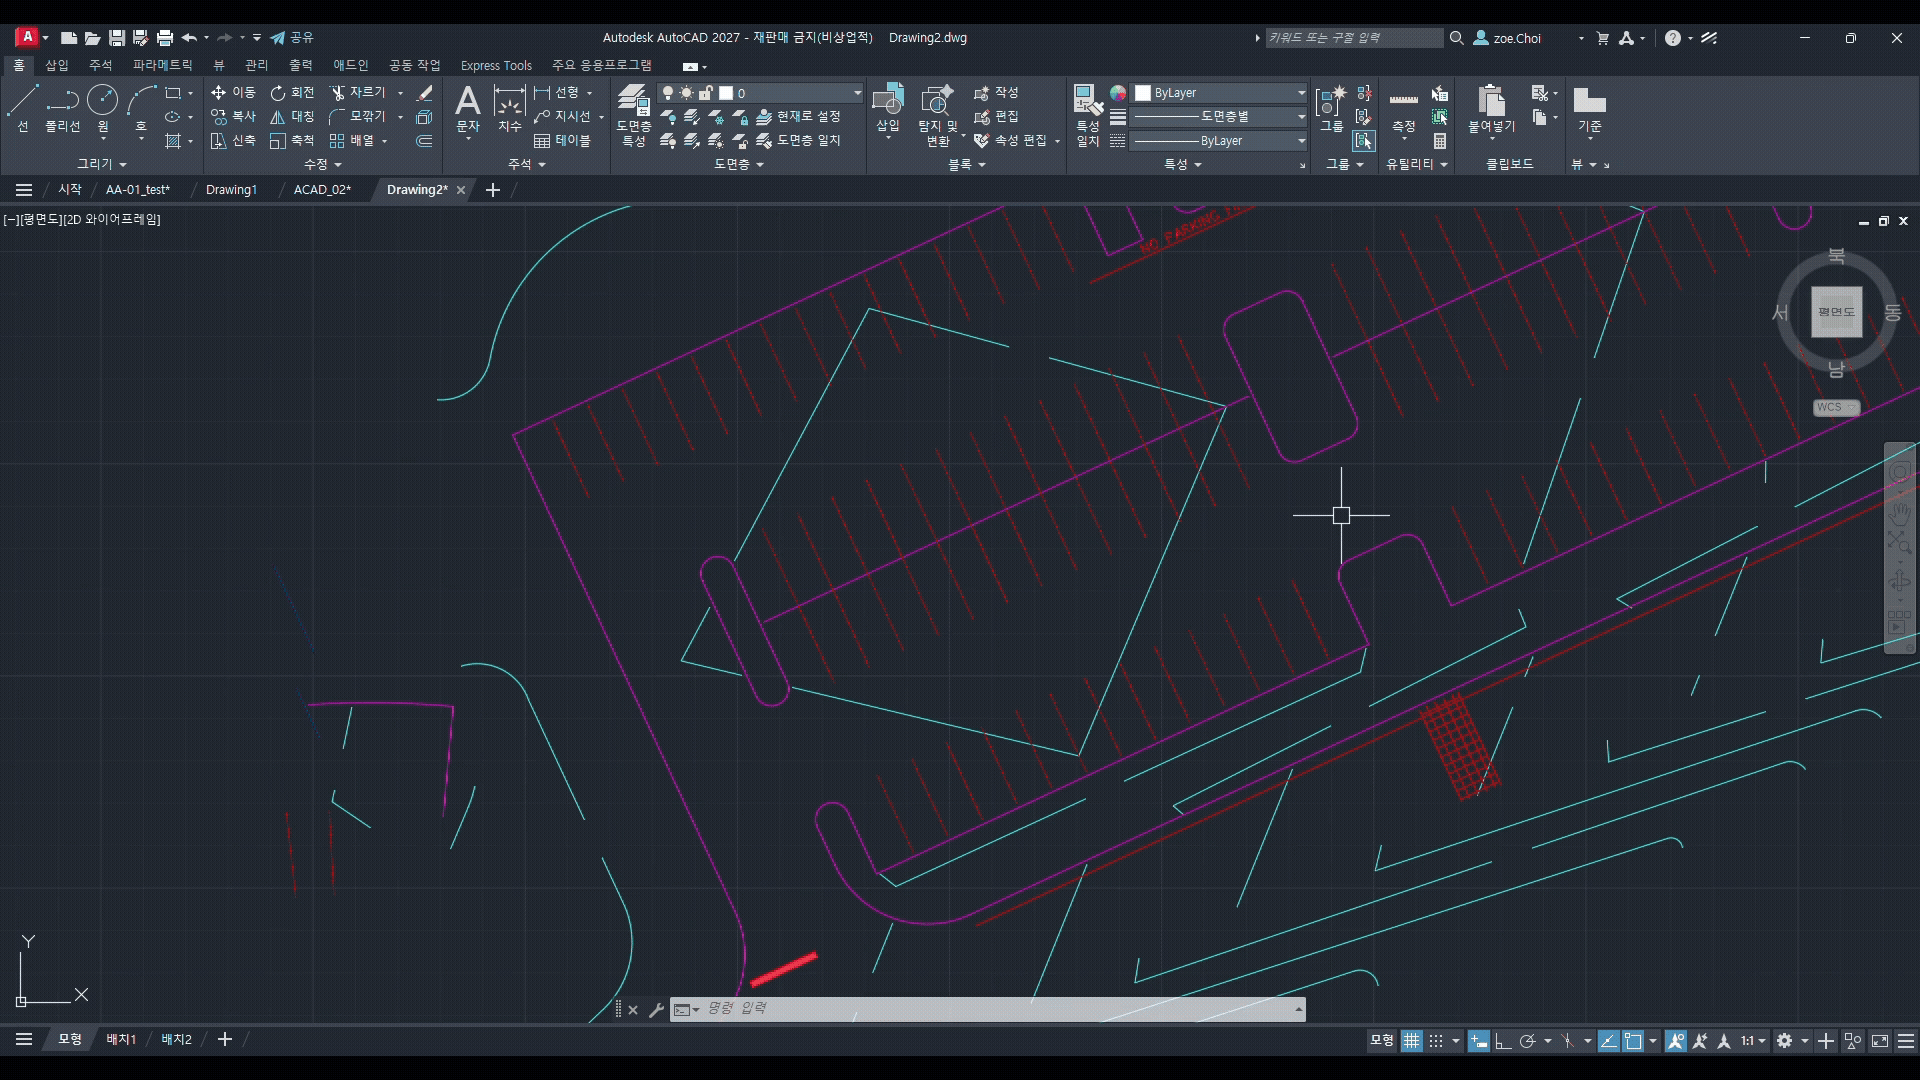Toggle snap mode in status bar
This screenshot has width=1920, height=1080.
[1436, 1041]
